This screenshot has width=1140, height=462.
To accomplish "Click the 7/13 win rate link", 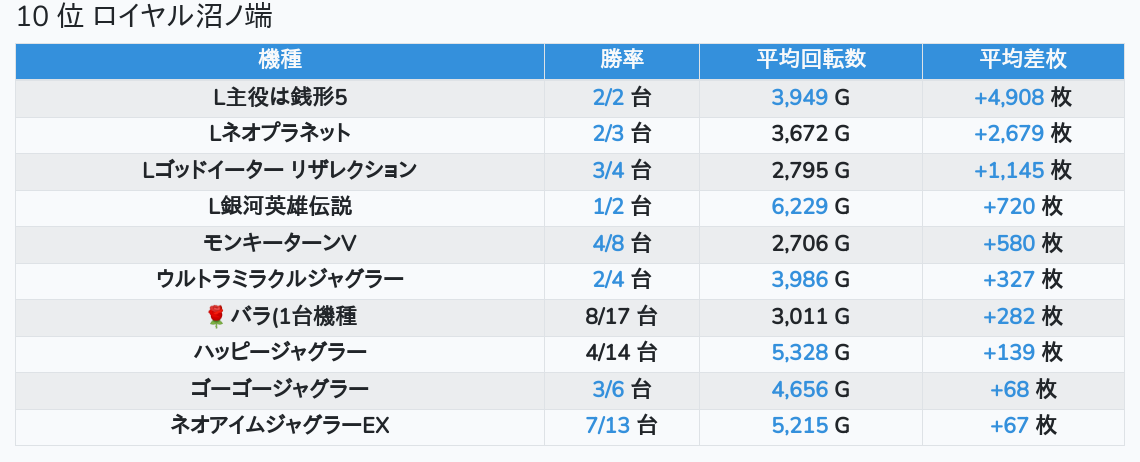I will [x=608, y=426].
